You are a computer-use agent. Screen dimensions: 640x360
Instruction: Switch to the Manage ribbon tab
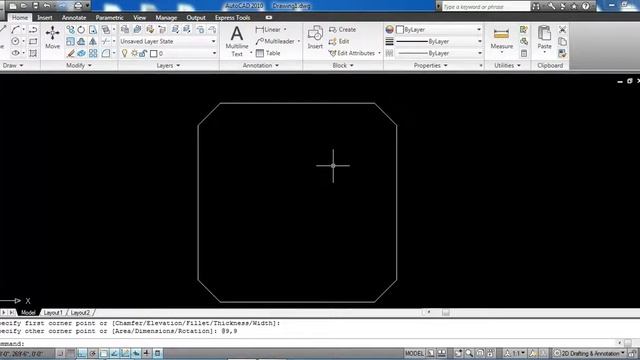pyautogui.click(x=166, y=18)
